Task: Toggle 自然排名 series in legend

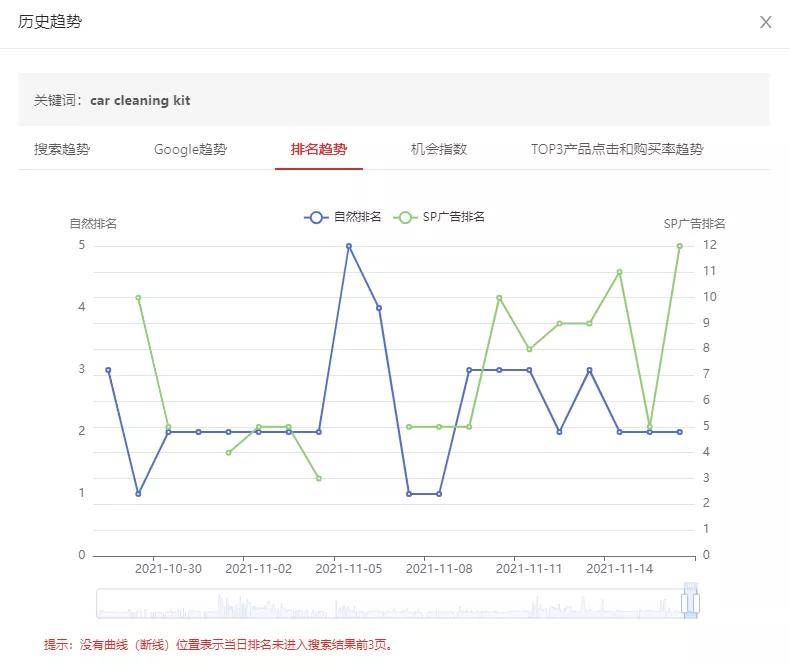Action: tap(343, 217)
